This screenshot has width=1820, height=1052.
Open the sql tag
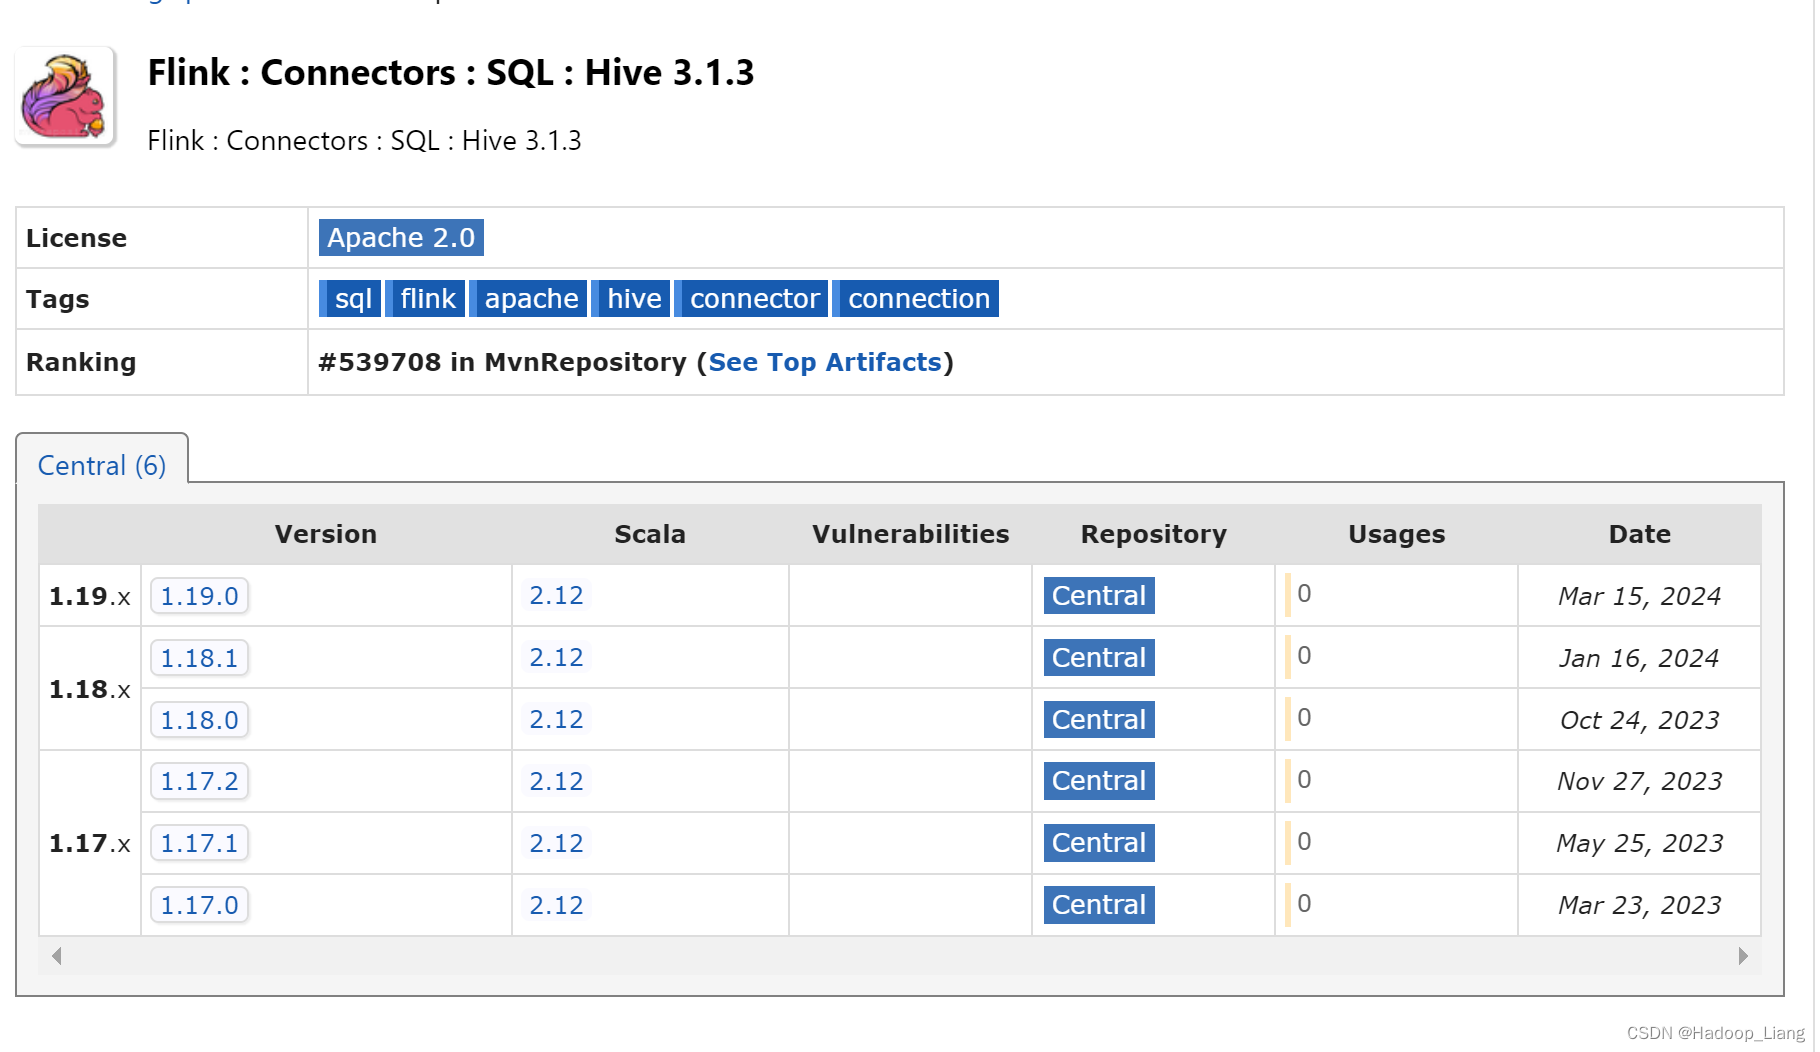[350, 299]
